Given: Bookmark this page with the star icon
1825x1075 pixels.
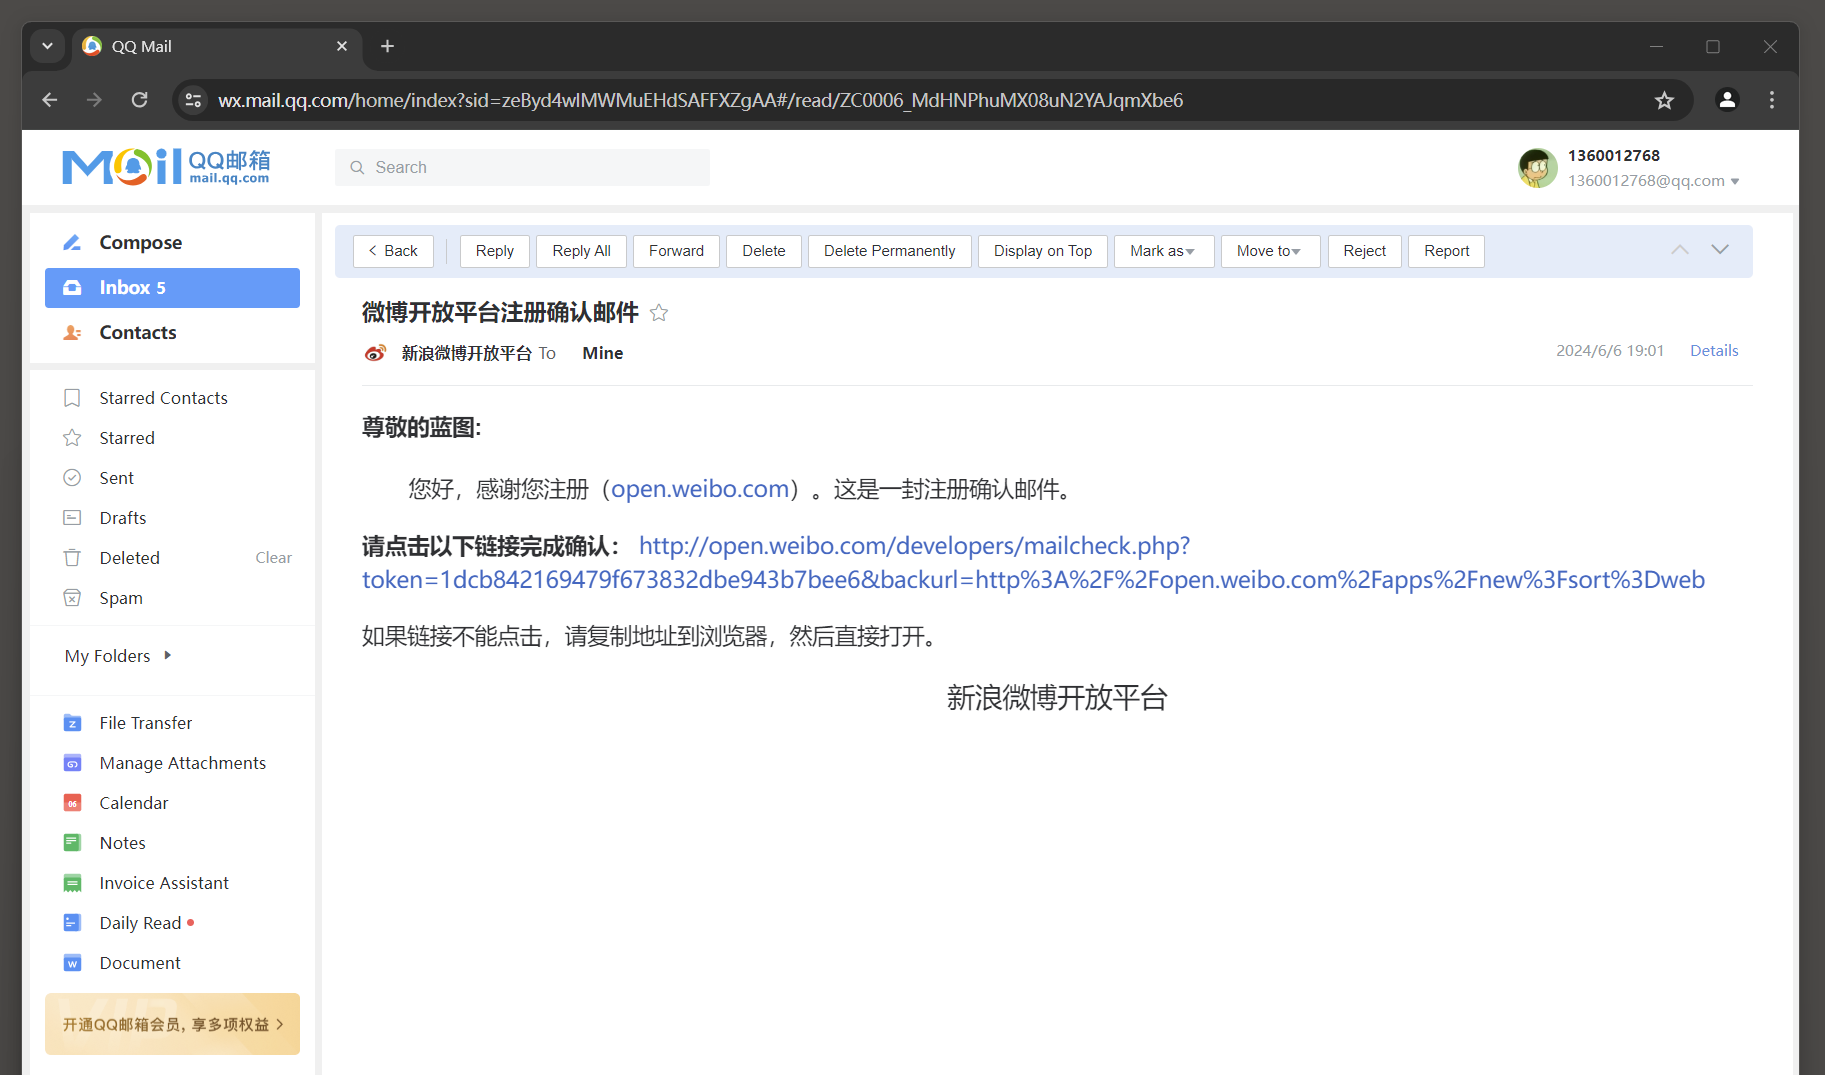Looking at the screenshot, I should (x=1664, y=100).
